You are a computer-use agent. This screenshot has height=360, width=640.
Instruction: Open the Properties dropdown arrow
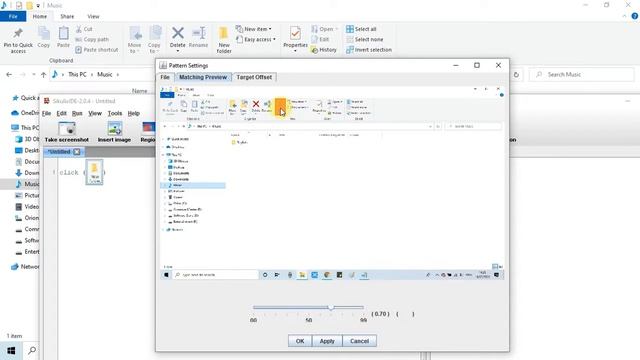[x=295, y=51]
